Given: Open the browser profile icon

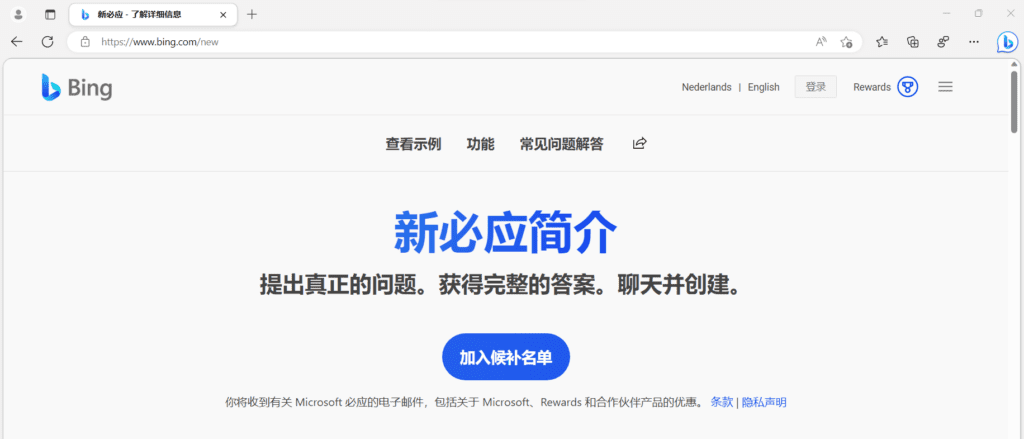Looking at the screenshot, I should (x=18, y=14).
